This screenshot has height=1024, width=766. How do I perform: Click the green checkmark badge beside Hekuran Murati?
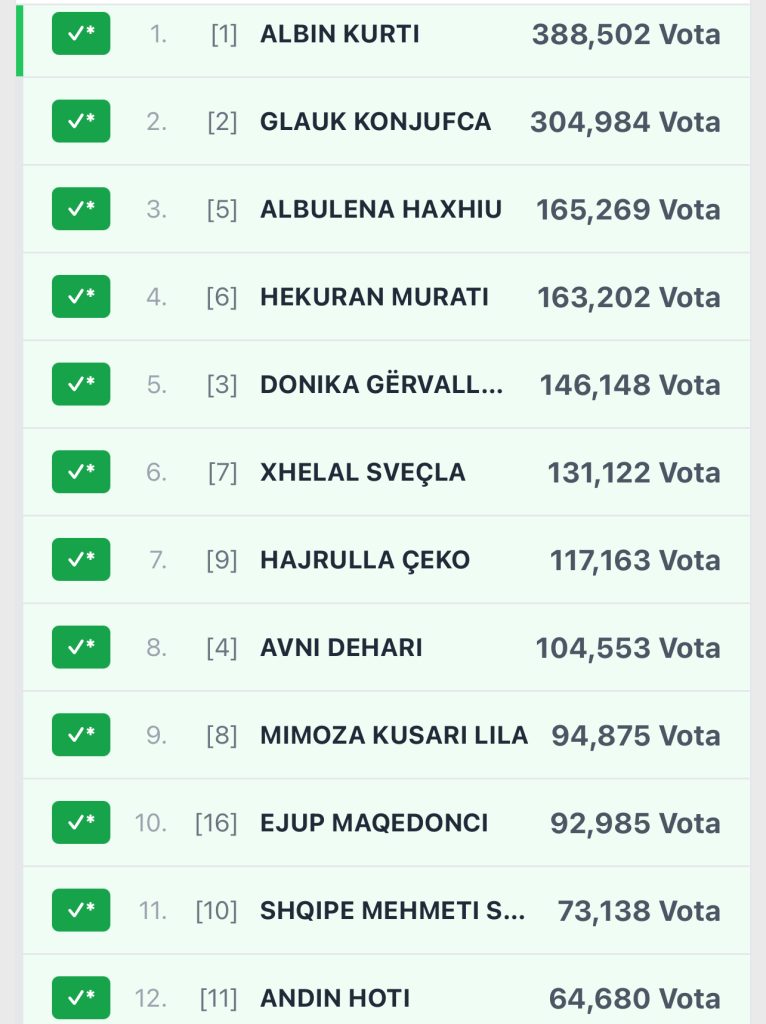(x=81, y=297)
